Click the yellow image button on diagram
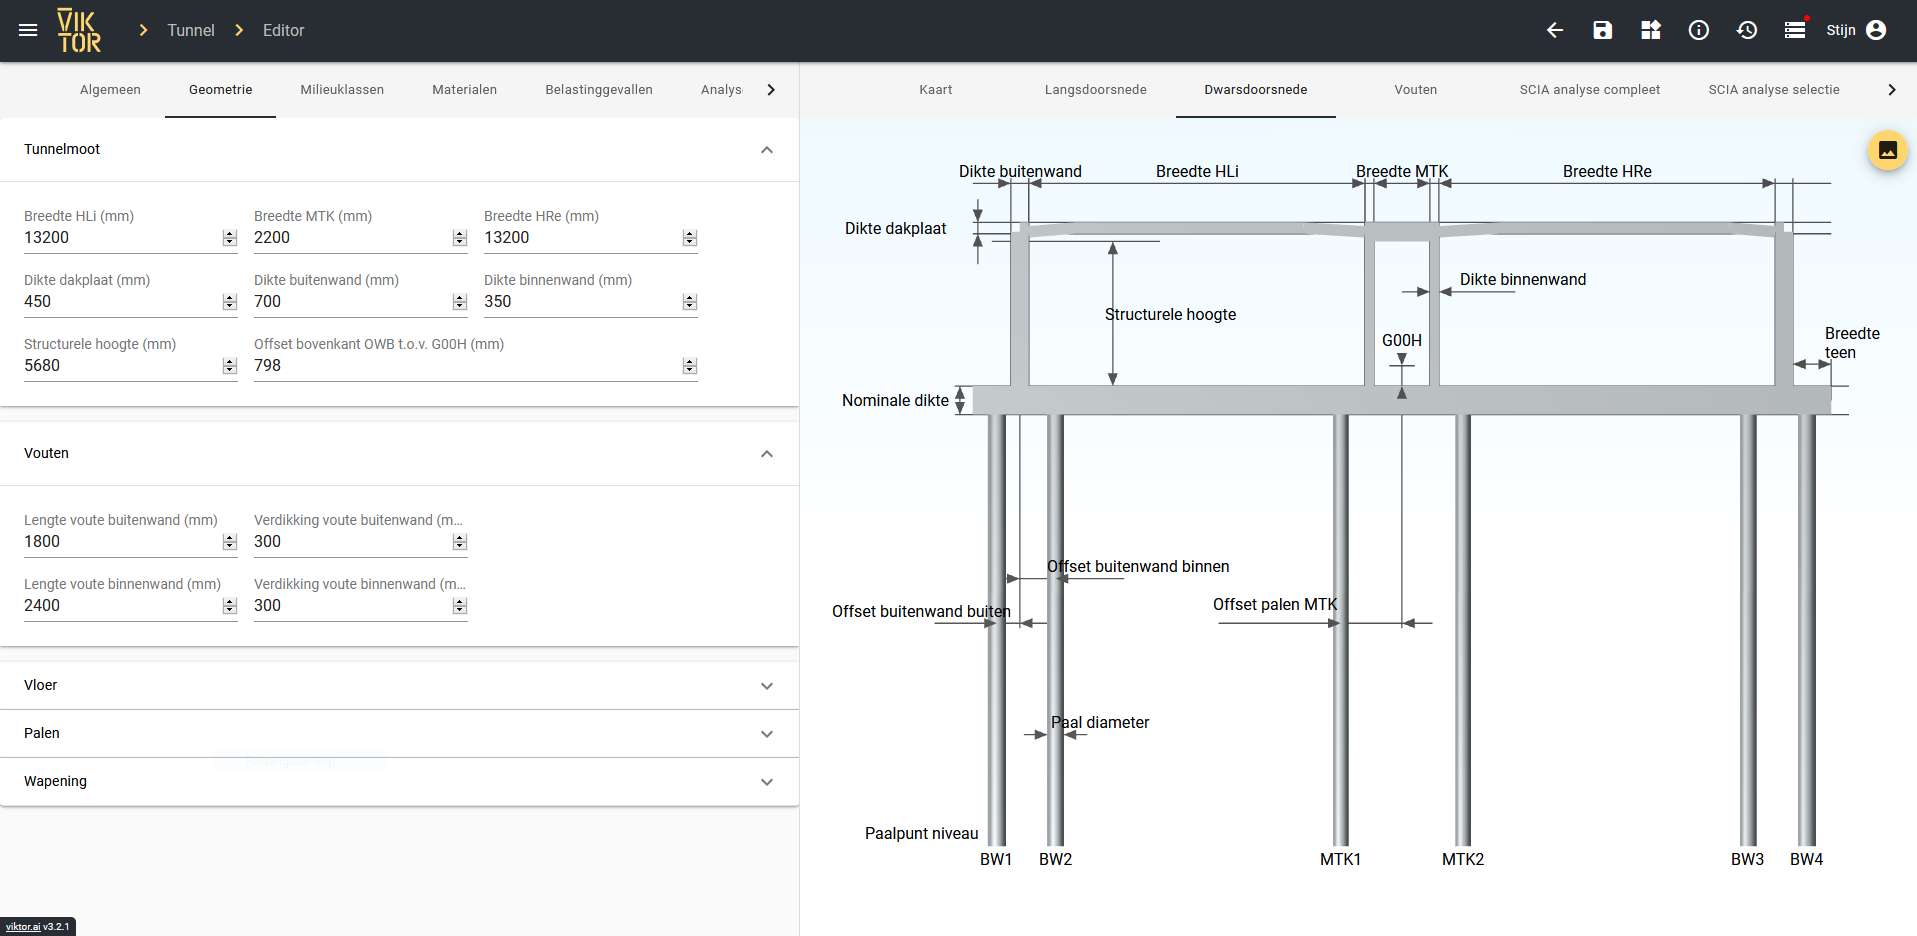The height and width of the screenshot is (936, 1917). click(x=1887, y=150)
